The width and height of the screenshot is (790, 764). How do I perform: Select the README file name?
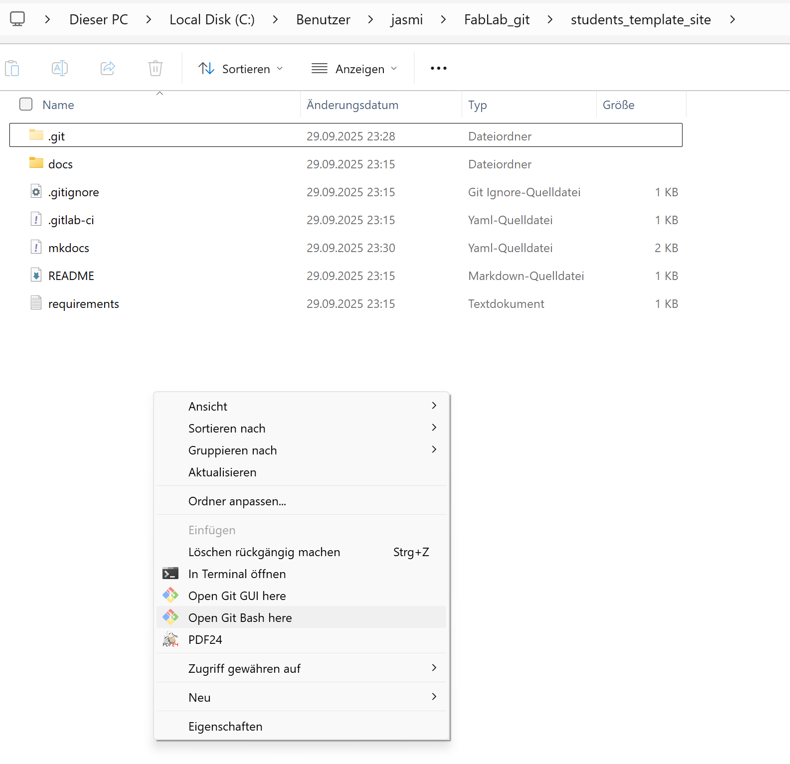(x=71, y=276)
